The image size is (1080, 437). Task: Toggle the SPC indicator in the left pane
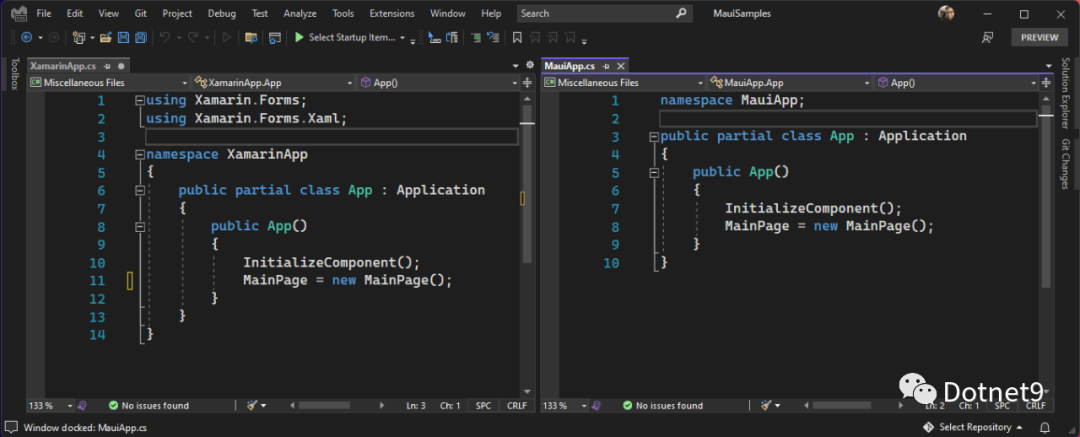click(x=484, y=405)
